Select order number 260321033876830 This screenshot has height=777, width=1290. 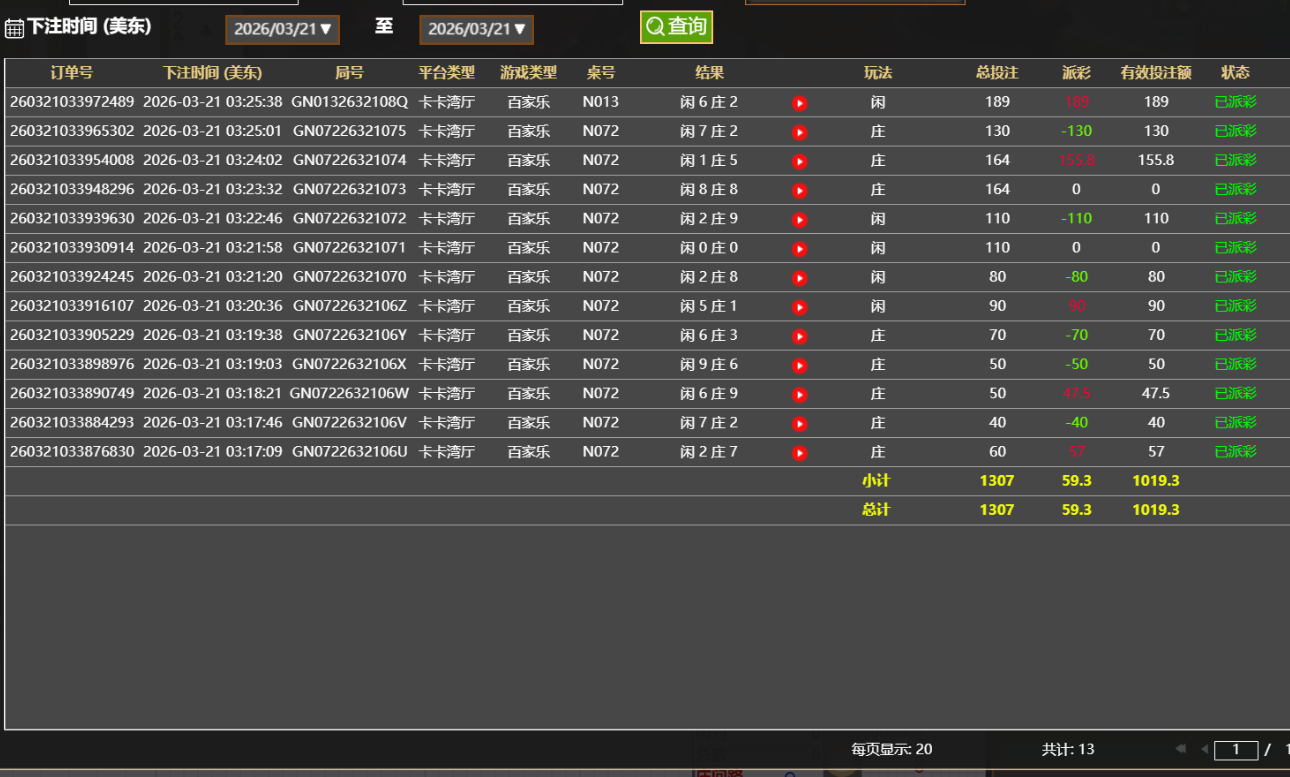coord(72,452)
